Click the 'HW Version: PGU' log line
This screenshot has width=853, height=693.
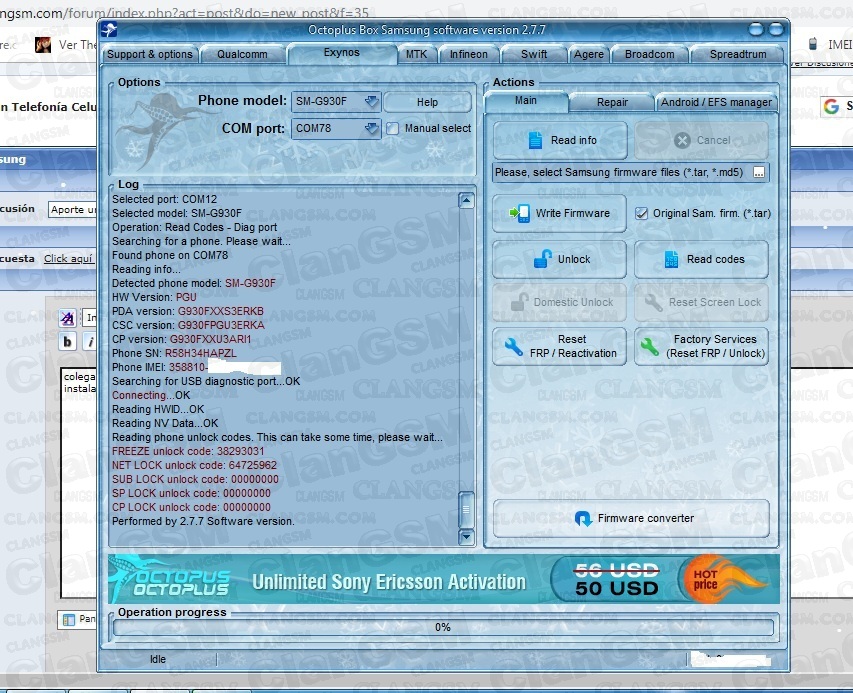154,298
